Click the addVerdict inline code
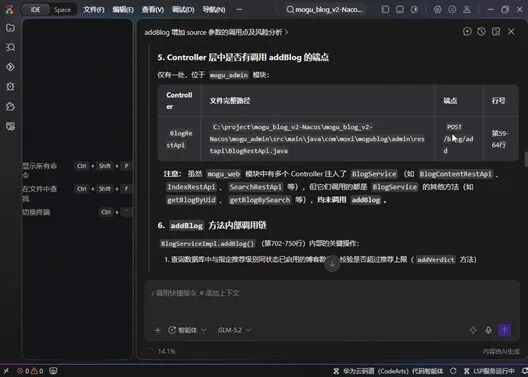The width and height of the screenshot is (528, 377). pos(436,260)
